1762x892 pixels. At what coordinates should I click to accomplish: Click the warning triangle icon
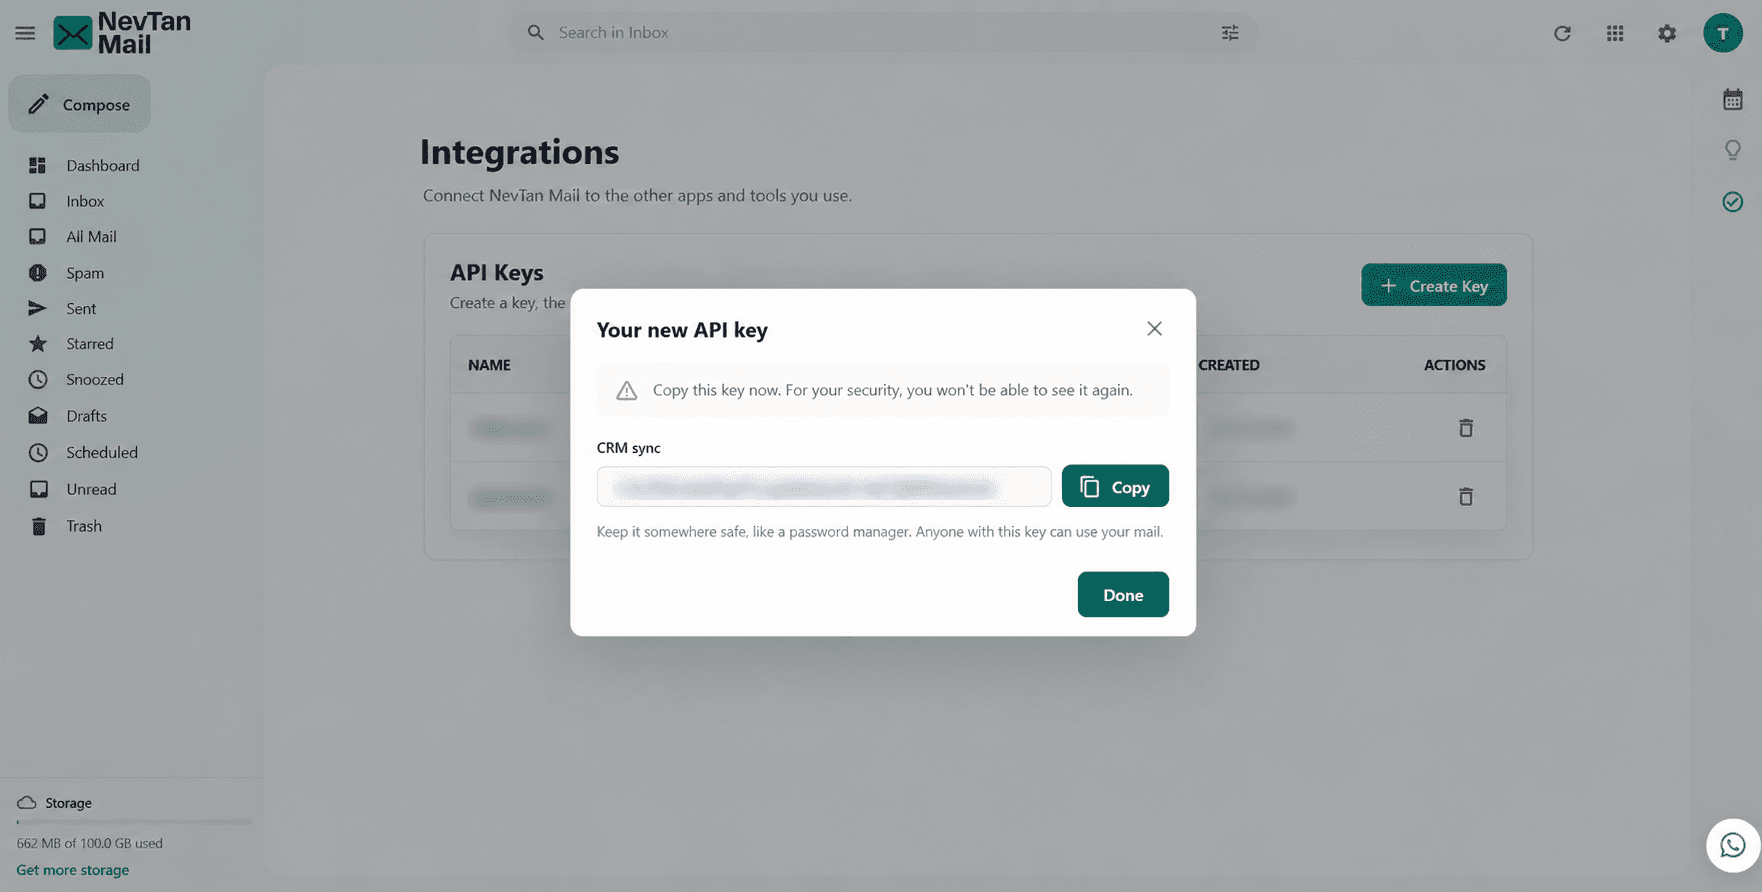point(626,391)
